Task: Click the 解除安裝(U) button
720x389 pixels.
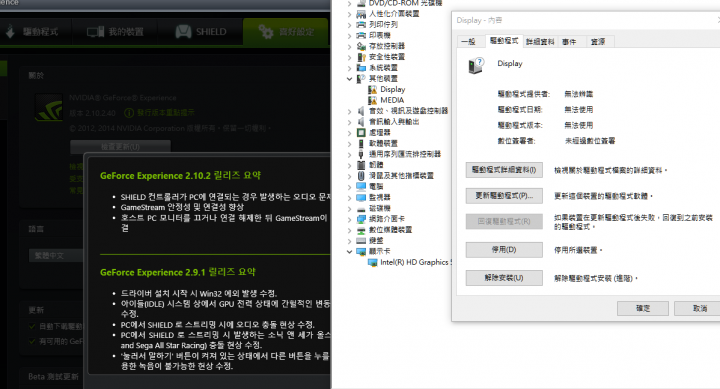Action: click(504, 278)
